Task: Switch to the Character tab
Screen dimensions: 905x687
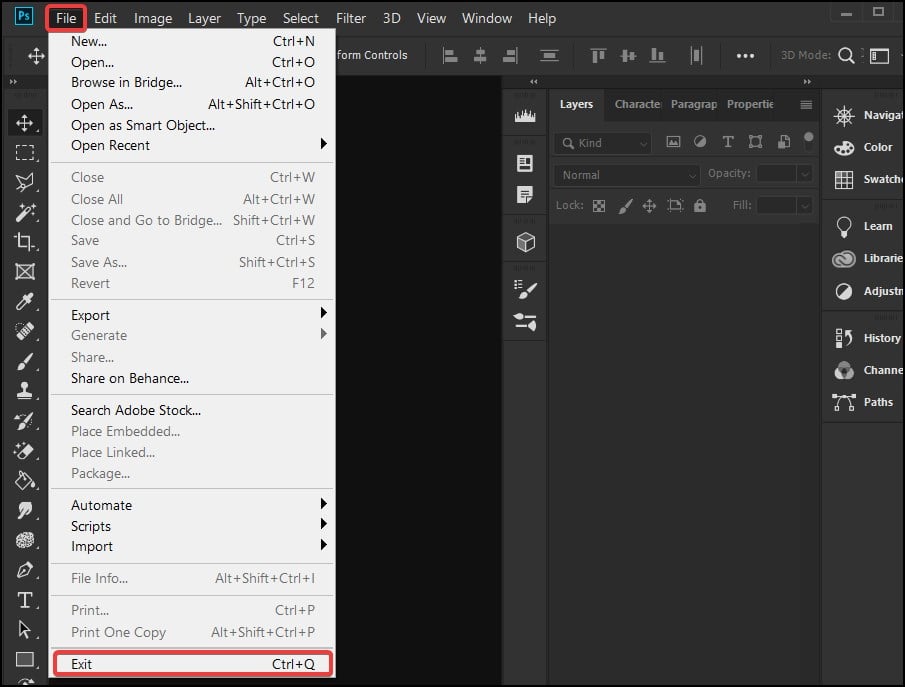Action: [637, 104]
